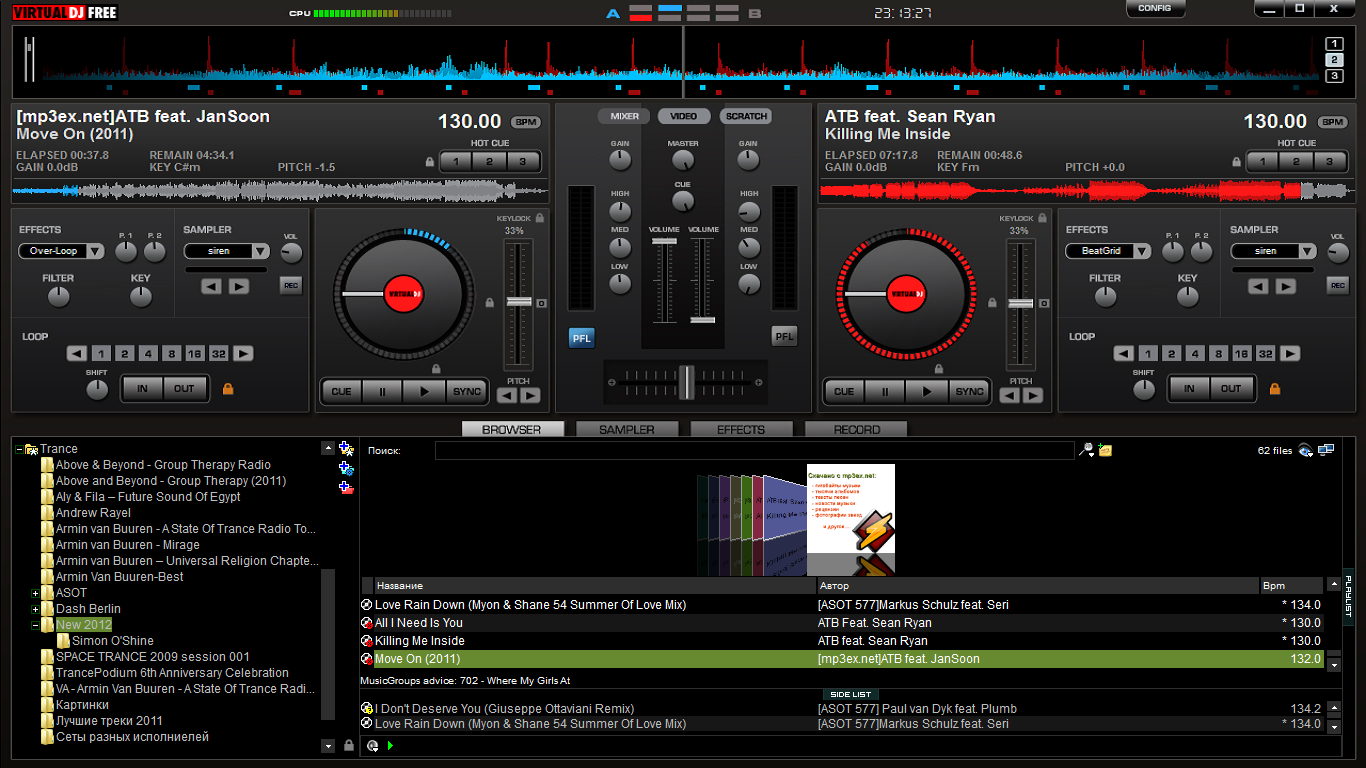Select waveform zoom level 3
The image size is (1366, 768).
1334,76
